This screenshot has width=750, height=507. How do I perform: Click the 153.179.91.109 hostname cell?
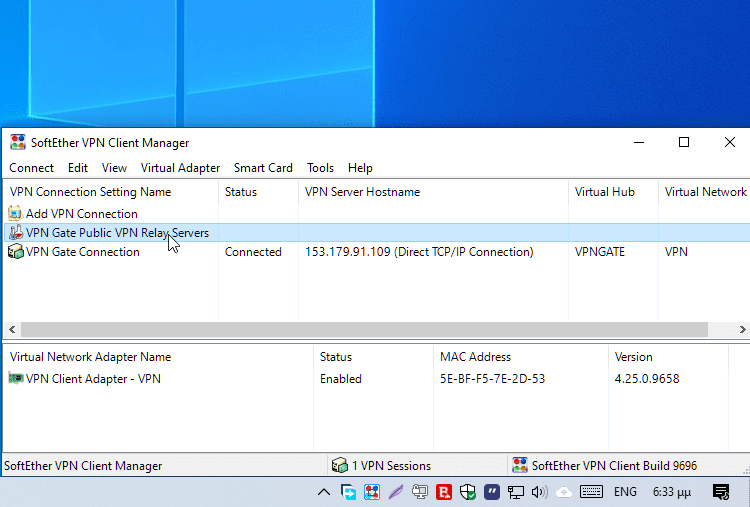point(419,252)
